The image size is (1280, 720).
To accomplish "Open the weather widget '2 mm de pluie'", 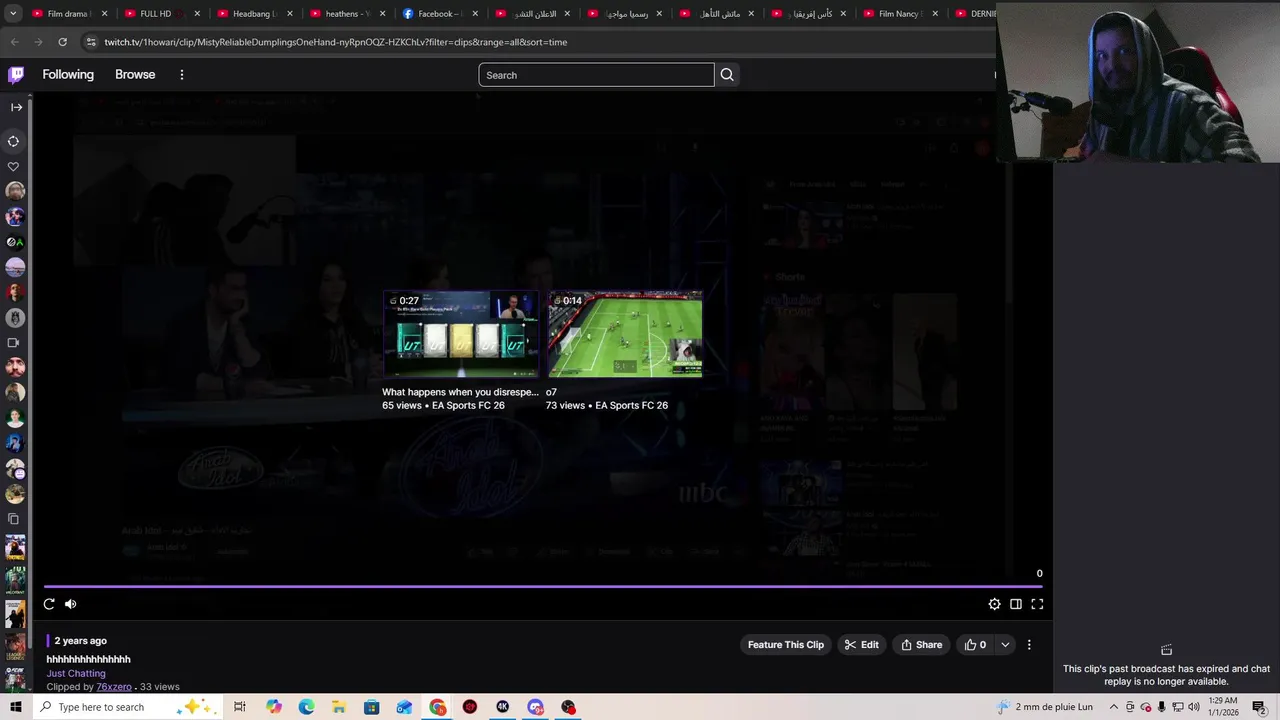I will coord(1045,707).
